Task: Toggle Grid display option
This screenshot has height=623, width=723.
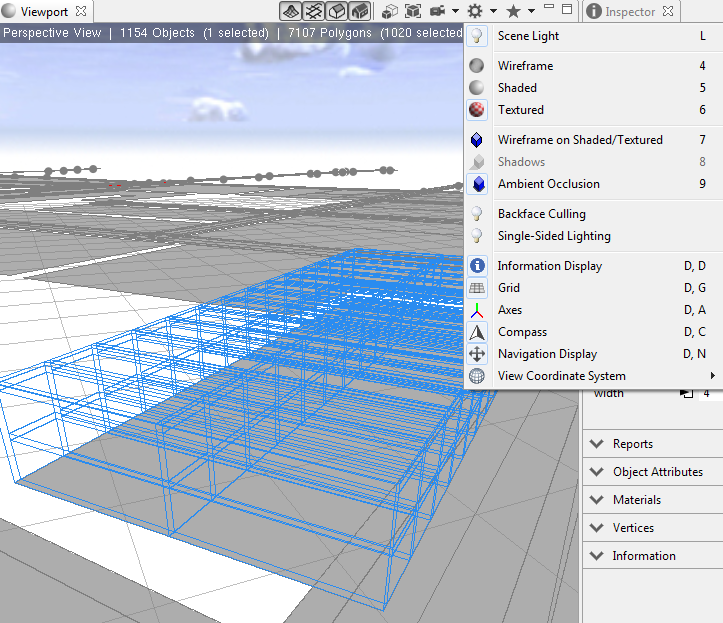Action: click(x=593, y=288)
